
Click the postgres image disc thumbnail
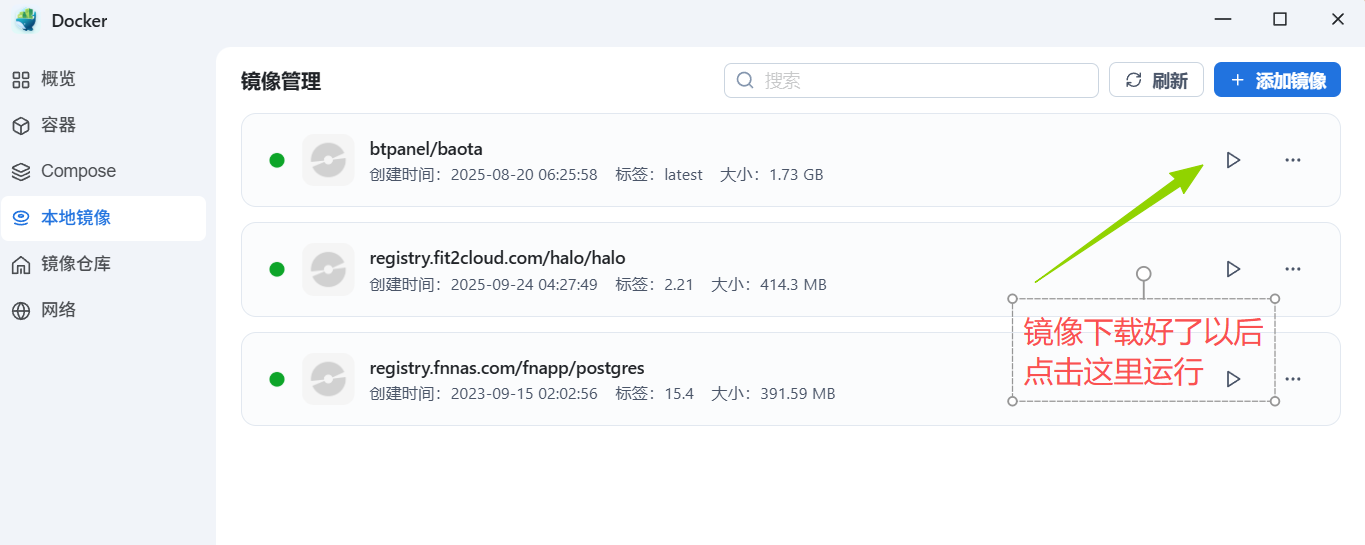click(328, 379)
